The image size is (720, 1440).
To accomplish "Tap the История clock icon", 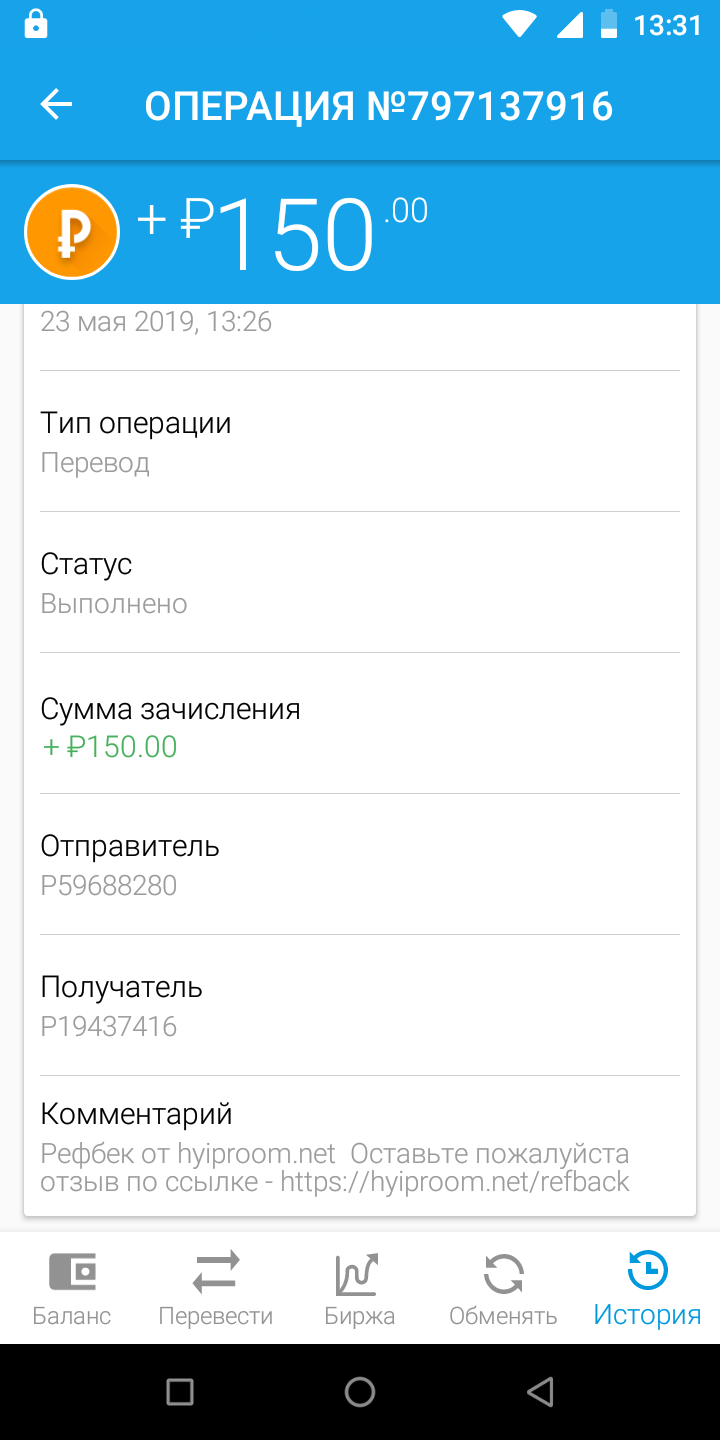I will [647, 1272].
